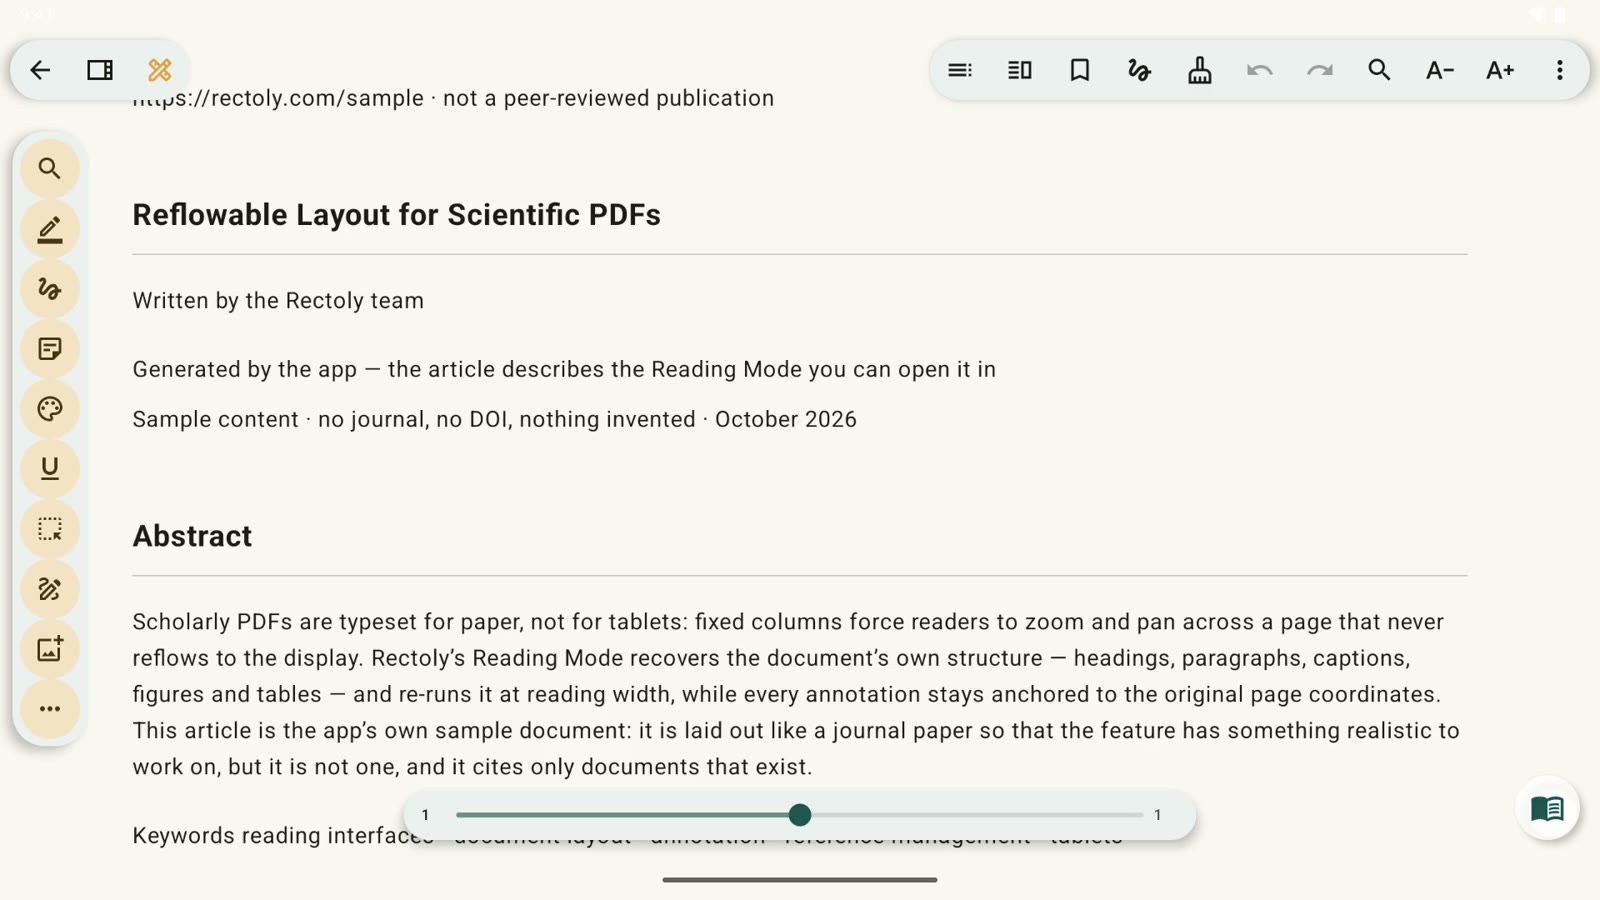Open the three-dot overflow menu at top right
This screenshot has width=1600, height=900.
[1560, 70]
